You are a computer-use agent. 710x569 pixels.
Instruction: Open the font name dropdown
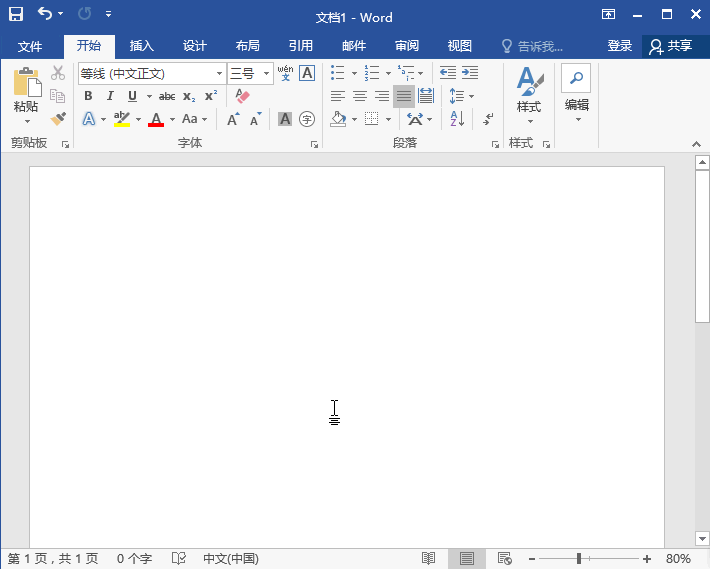[x=219, y=74]
